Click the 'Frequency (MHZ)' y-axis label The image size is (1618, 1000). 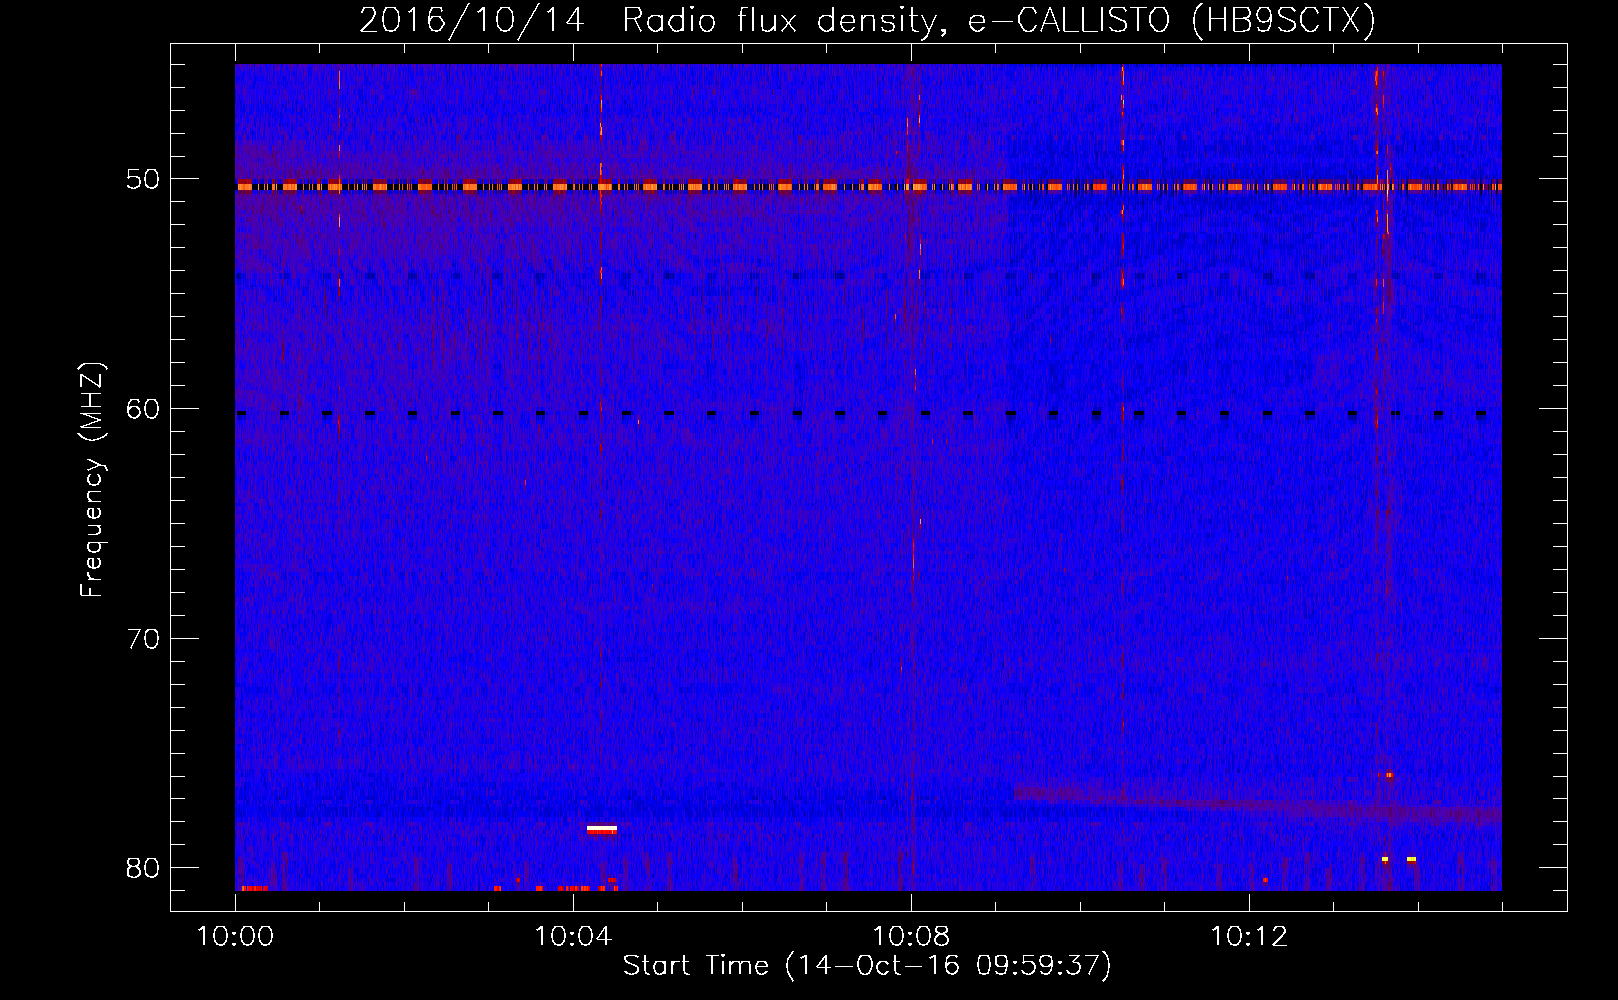tap(92, 480)
